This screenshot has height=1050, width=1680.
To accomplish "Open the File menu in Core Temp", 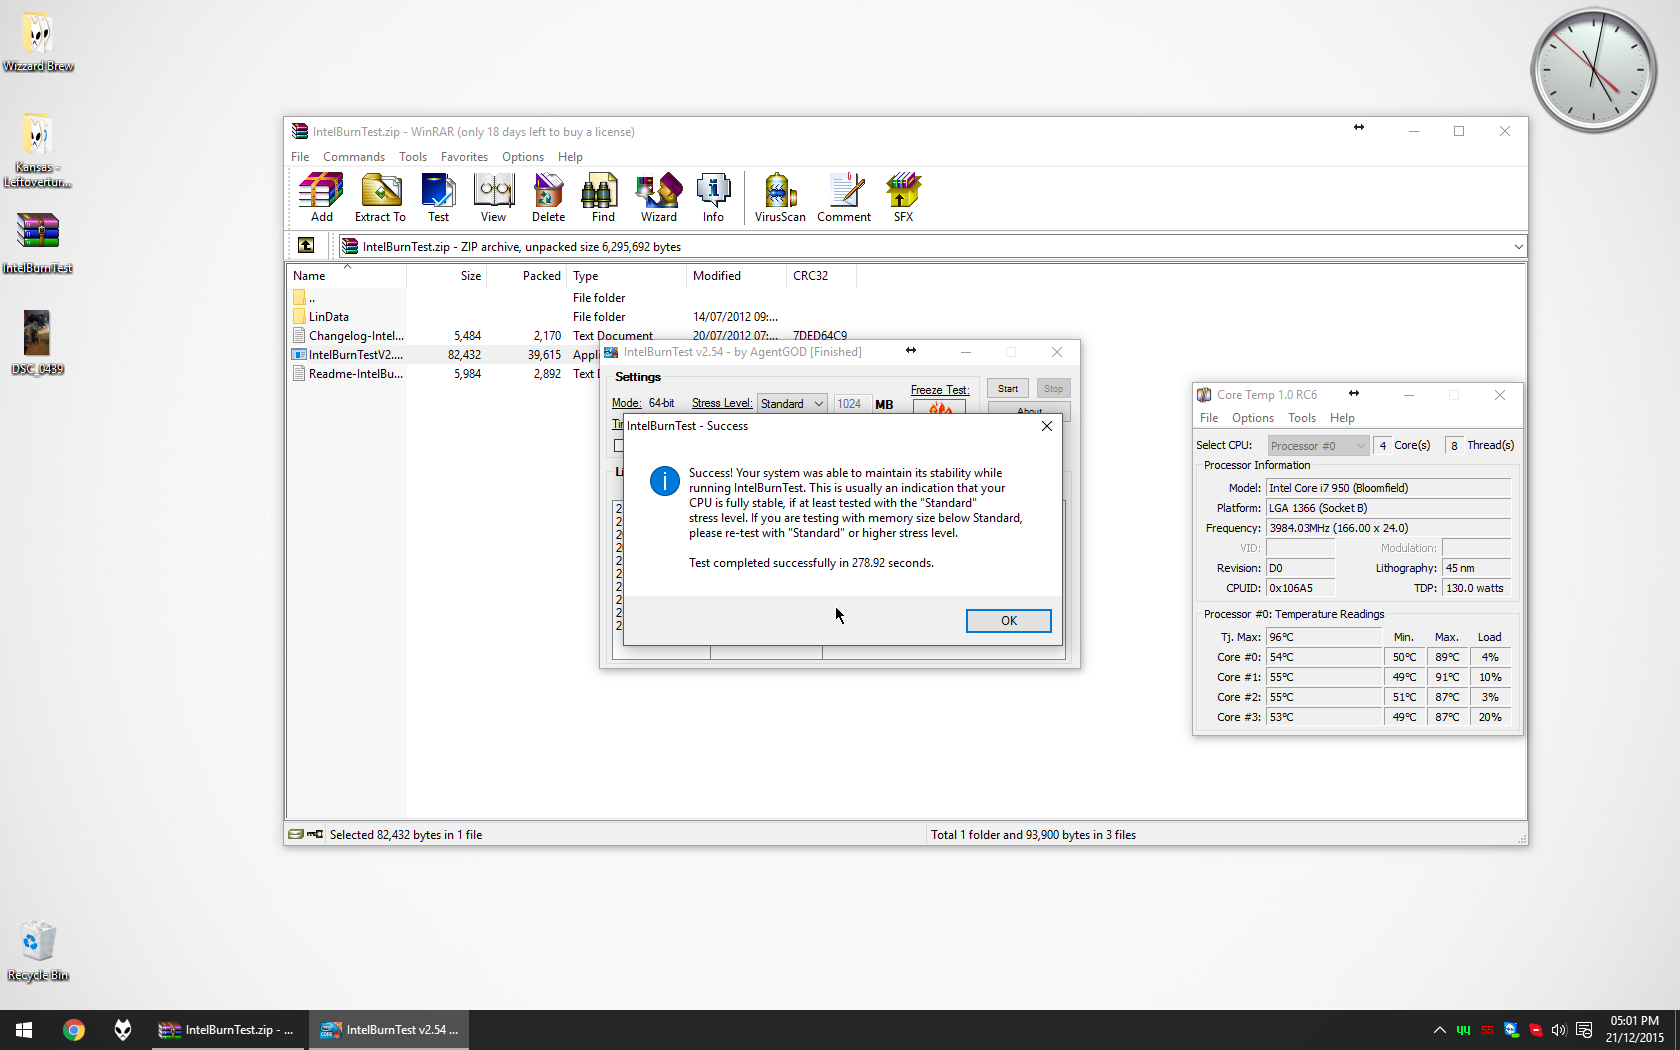I will pyautogui.click(x=1209, y=418).
